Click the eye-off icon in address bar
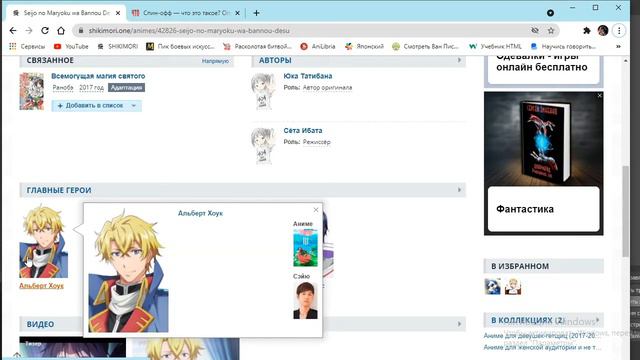This screenshot has height=360, width=640. [x=535, y=31]
